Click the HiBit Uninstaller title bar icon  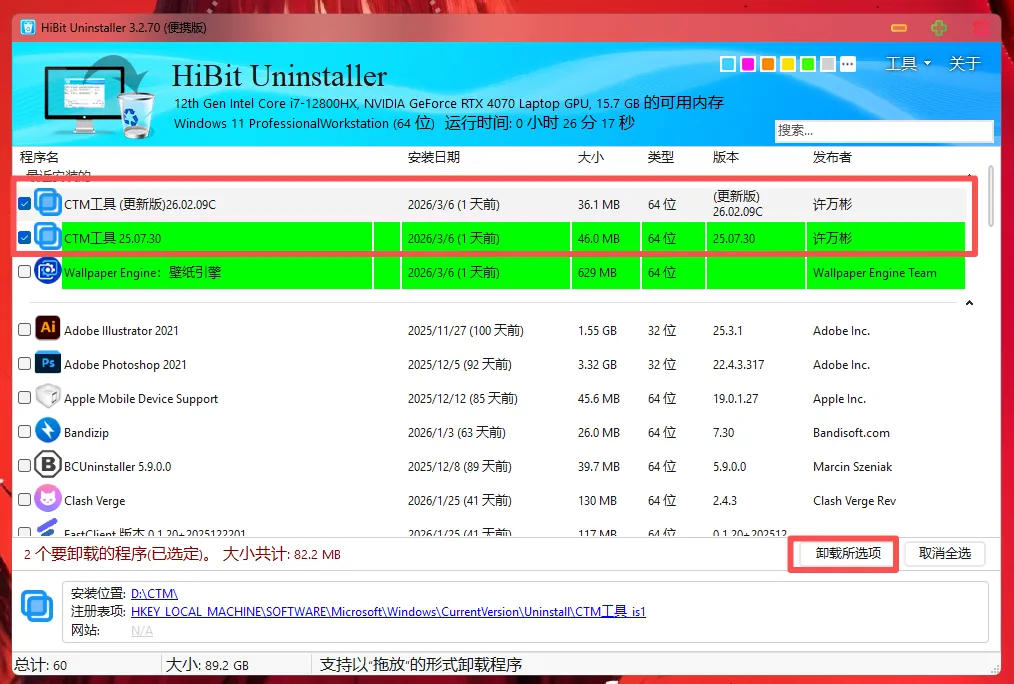pos(28,28)
